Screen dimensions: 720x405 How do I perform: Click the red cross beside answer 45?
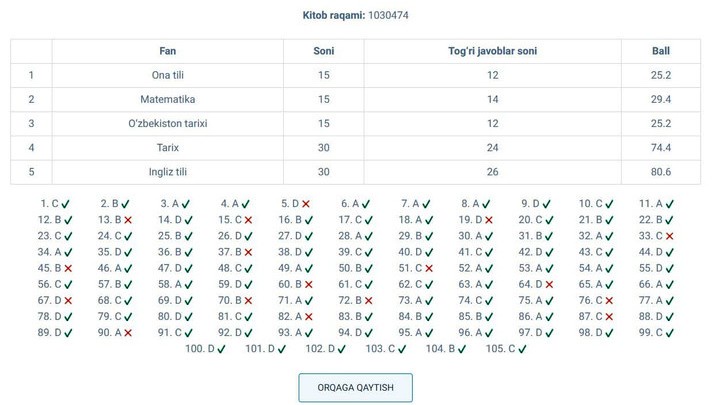click(67, 268)
